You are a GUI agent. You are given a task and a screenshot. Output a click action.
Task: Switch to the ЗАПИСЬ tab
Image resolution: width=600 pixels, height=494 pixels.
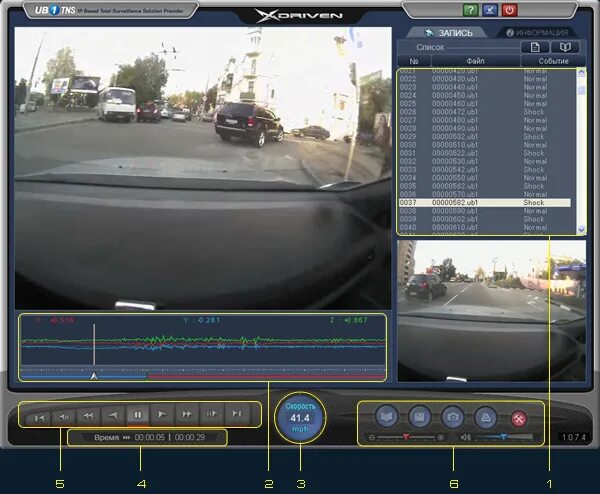click(448, 33)
